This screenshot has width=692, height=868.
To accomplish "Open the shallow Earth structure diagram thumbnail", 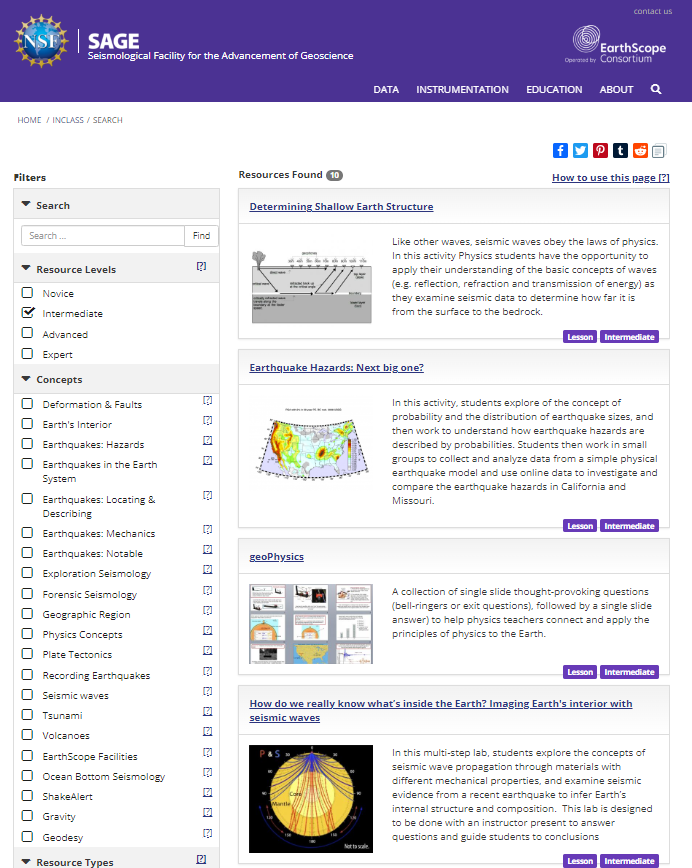I will (312, 287).
